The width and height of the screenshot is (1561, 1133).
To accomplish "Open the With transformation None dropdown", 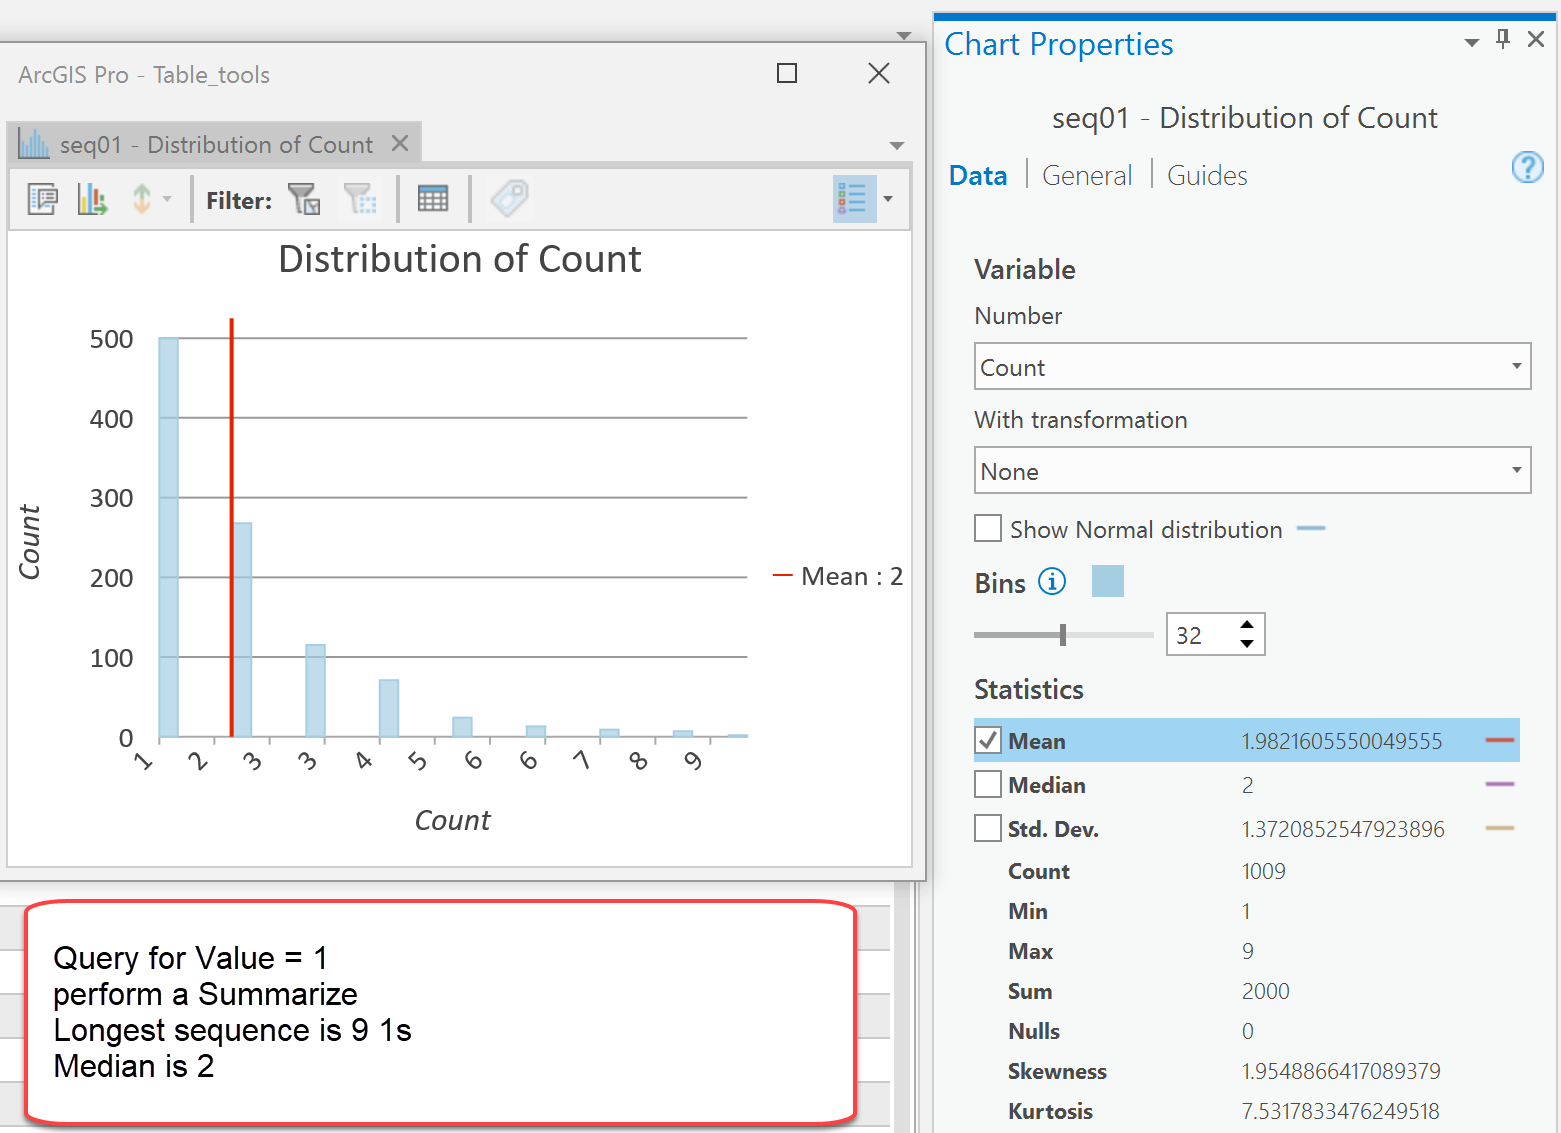I will pyautogui.click(x=1252, y=471).
